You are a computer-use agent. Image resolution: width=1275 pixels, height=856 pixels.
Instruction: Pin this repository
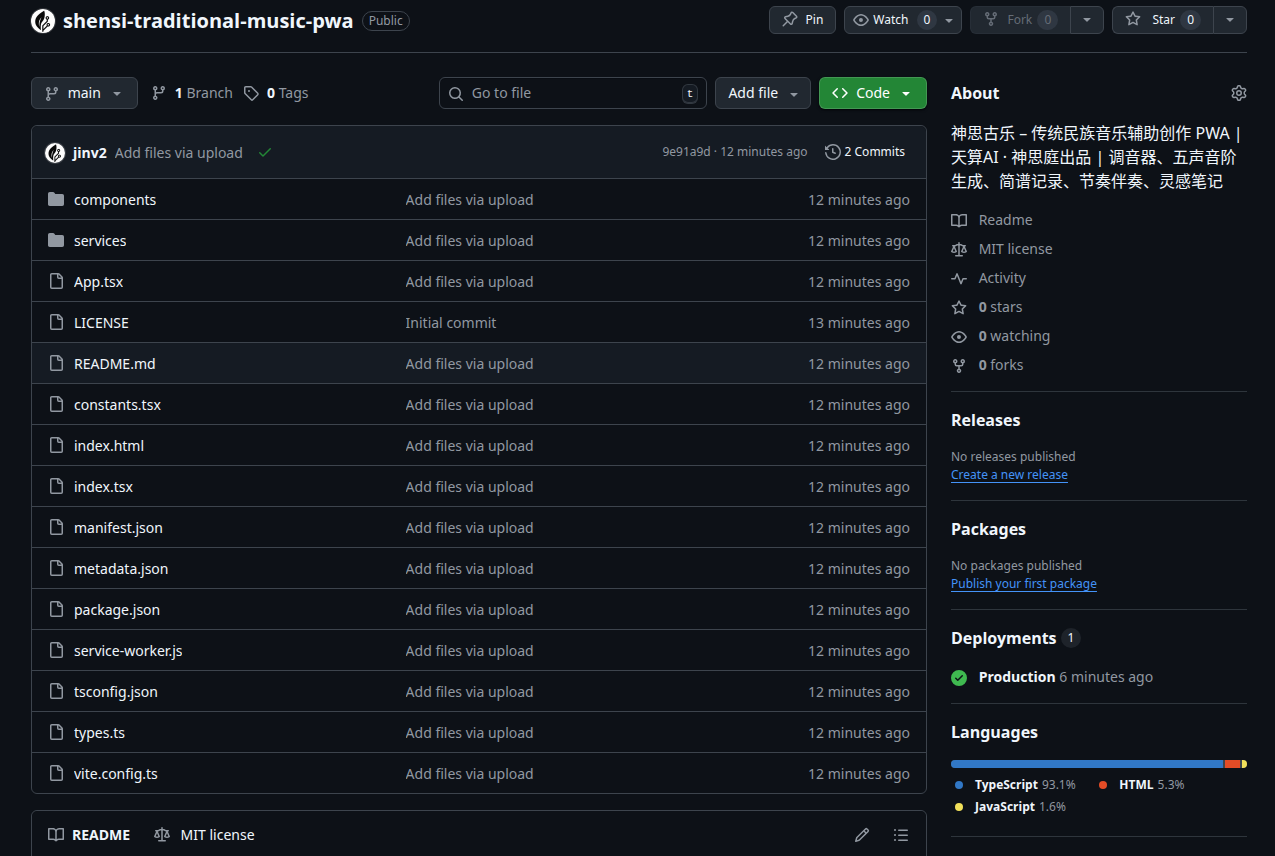802,20
